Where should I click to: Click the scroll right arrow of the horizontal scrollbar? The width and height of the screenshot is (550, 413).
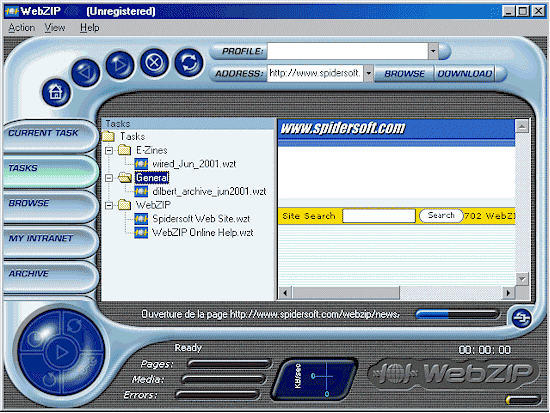(508, 293)
